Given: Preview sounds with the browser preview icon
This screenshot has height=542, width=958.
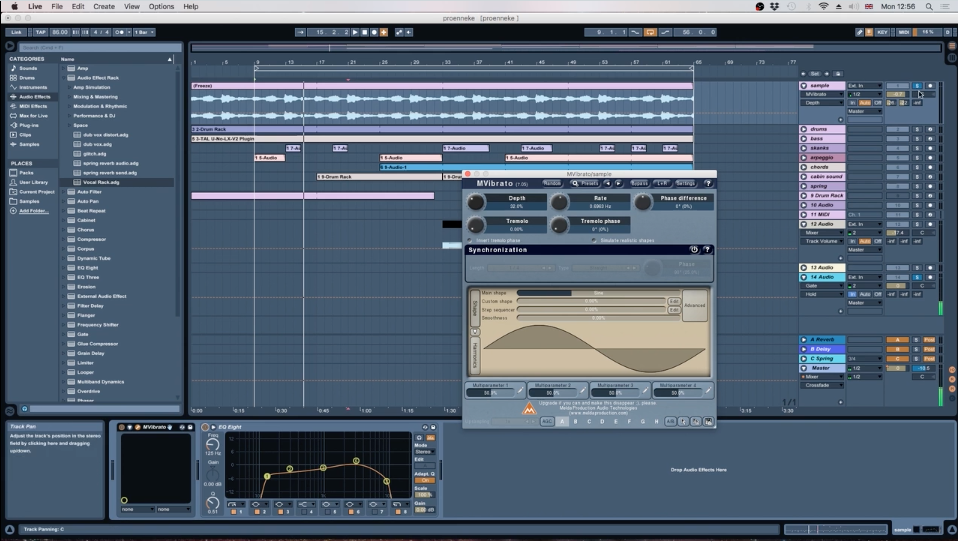Looking at the screenshot, I should [24, 409].
